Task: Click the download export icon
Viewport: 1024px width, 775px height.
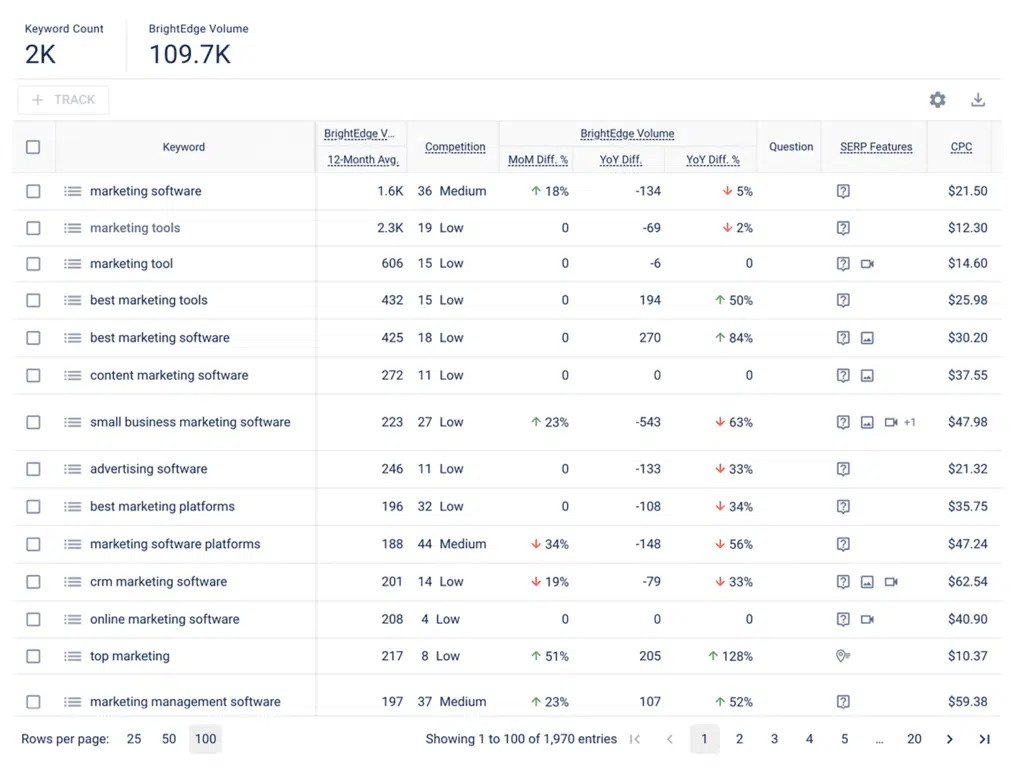Action: pyautogui.click(x=978, y=100)
